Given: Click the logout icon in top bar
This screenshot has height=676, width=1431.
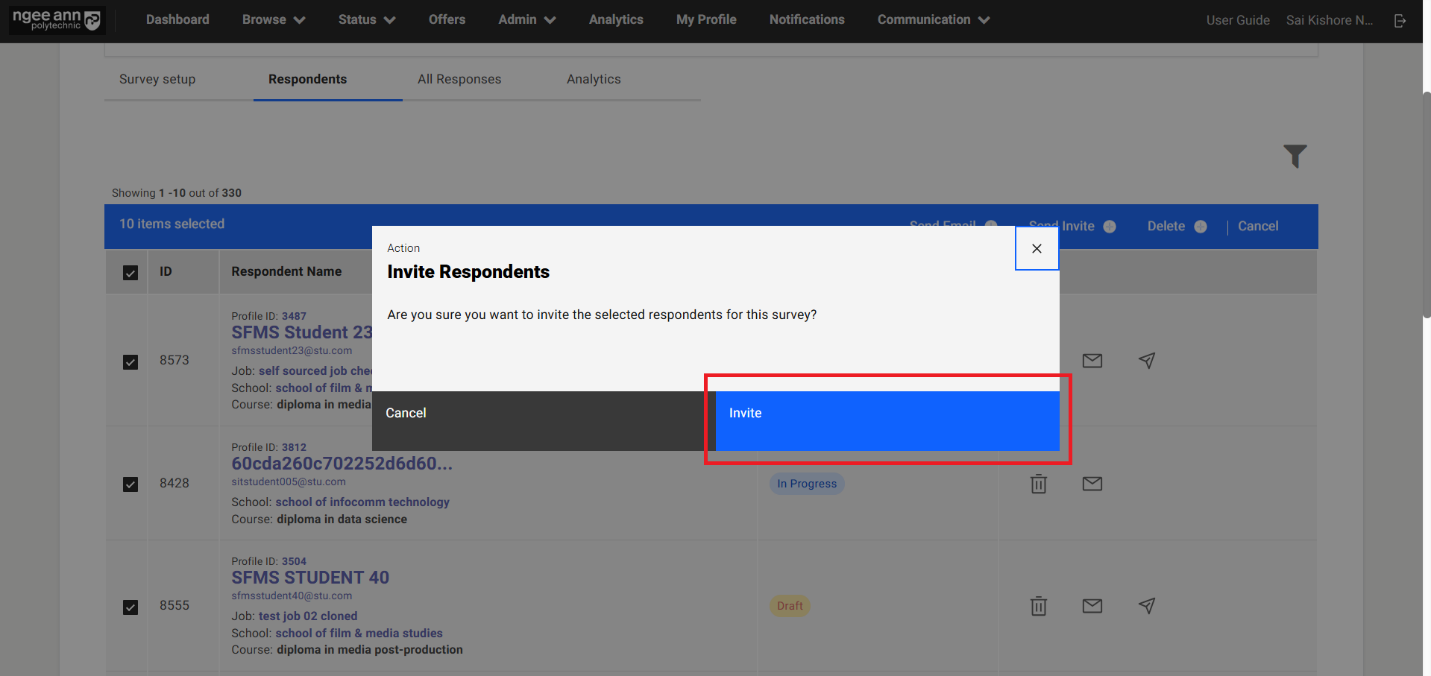Looking at the screenshot, I should (1400, 20).
